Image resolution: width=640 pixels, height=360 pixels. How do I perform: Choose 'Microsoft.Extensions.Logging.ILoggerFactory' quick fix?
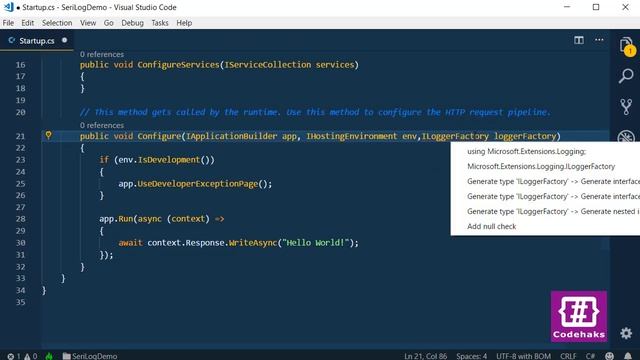(541, 167)
